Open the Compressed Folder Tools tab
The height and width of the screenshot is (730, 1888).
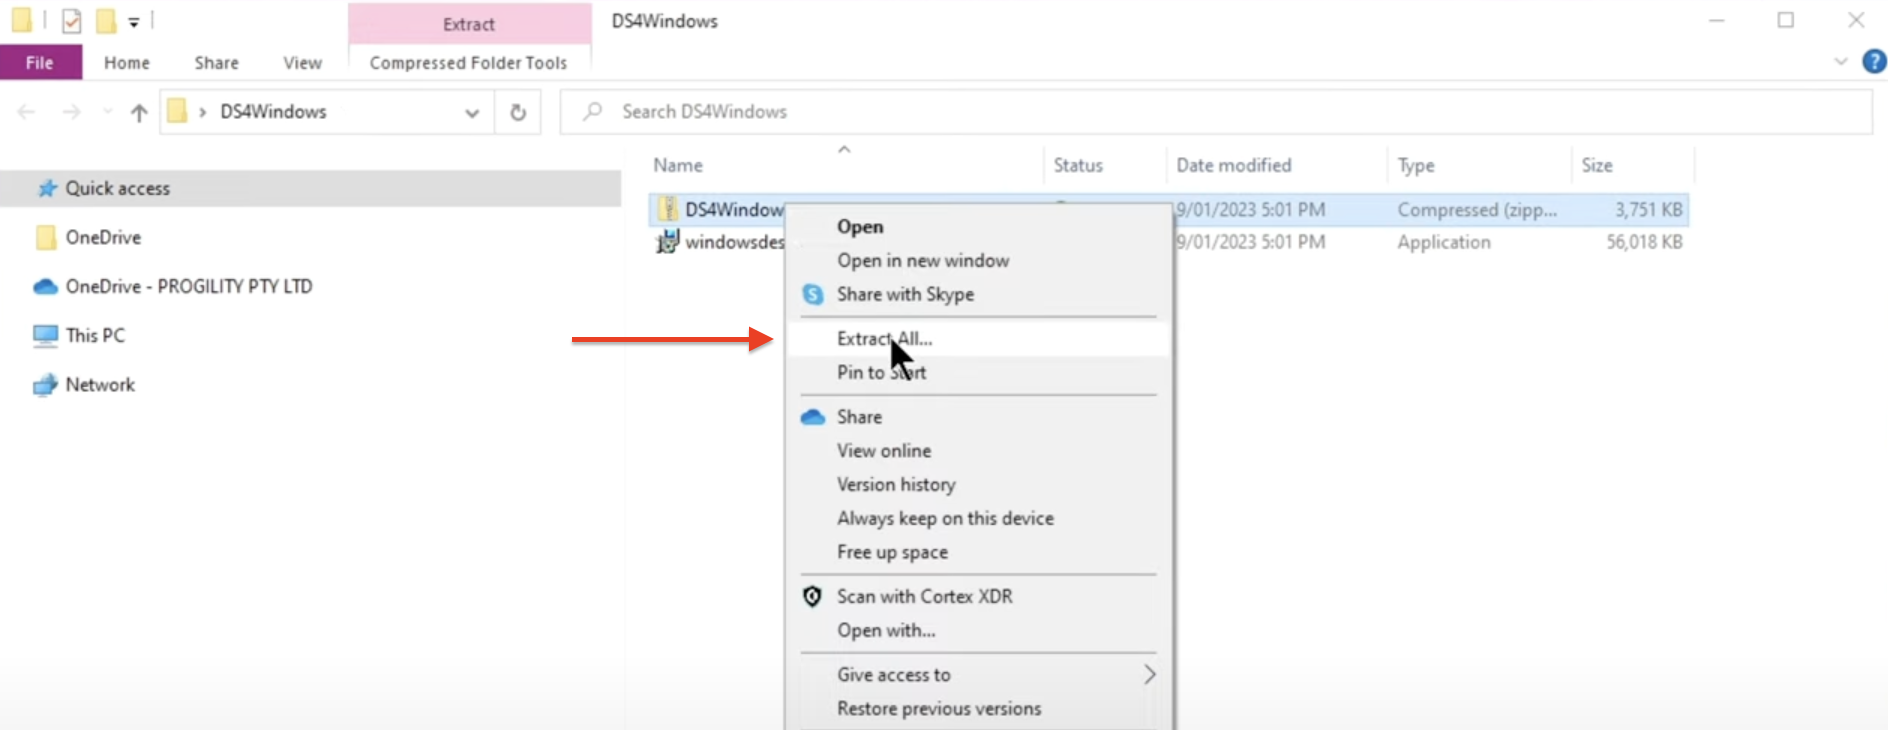[468, 62]
